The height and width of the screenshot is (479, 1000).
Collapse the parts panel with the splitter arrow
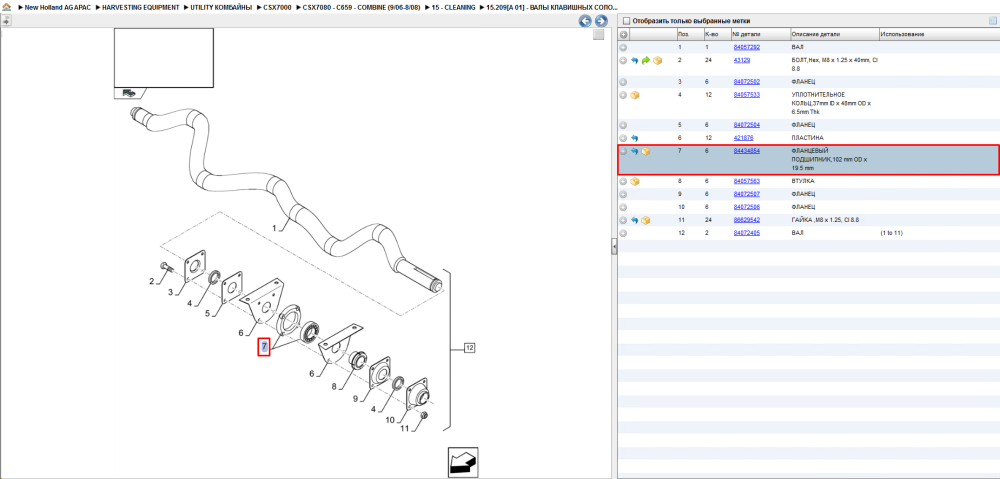(x=614, y=246)
